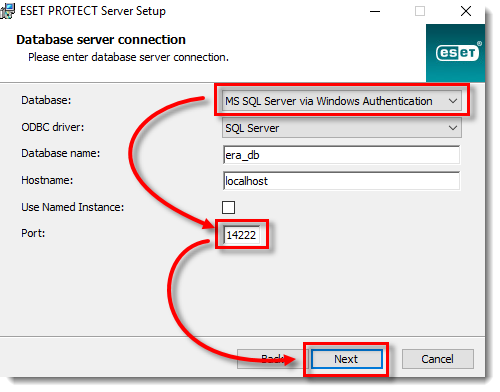This screenshot has height=392, width=500.
Task: Click the "Please enter database server connection." text
Action: point(128,57)
